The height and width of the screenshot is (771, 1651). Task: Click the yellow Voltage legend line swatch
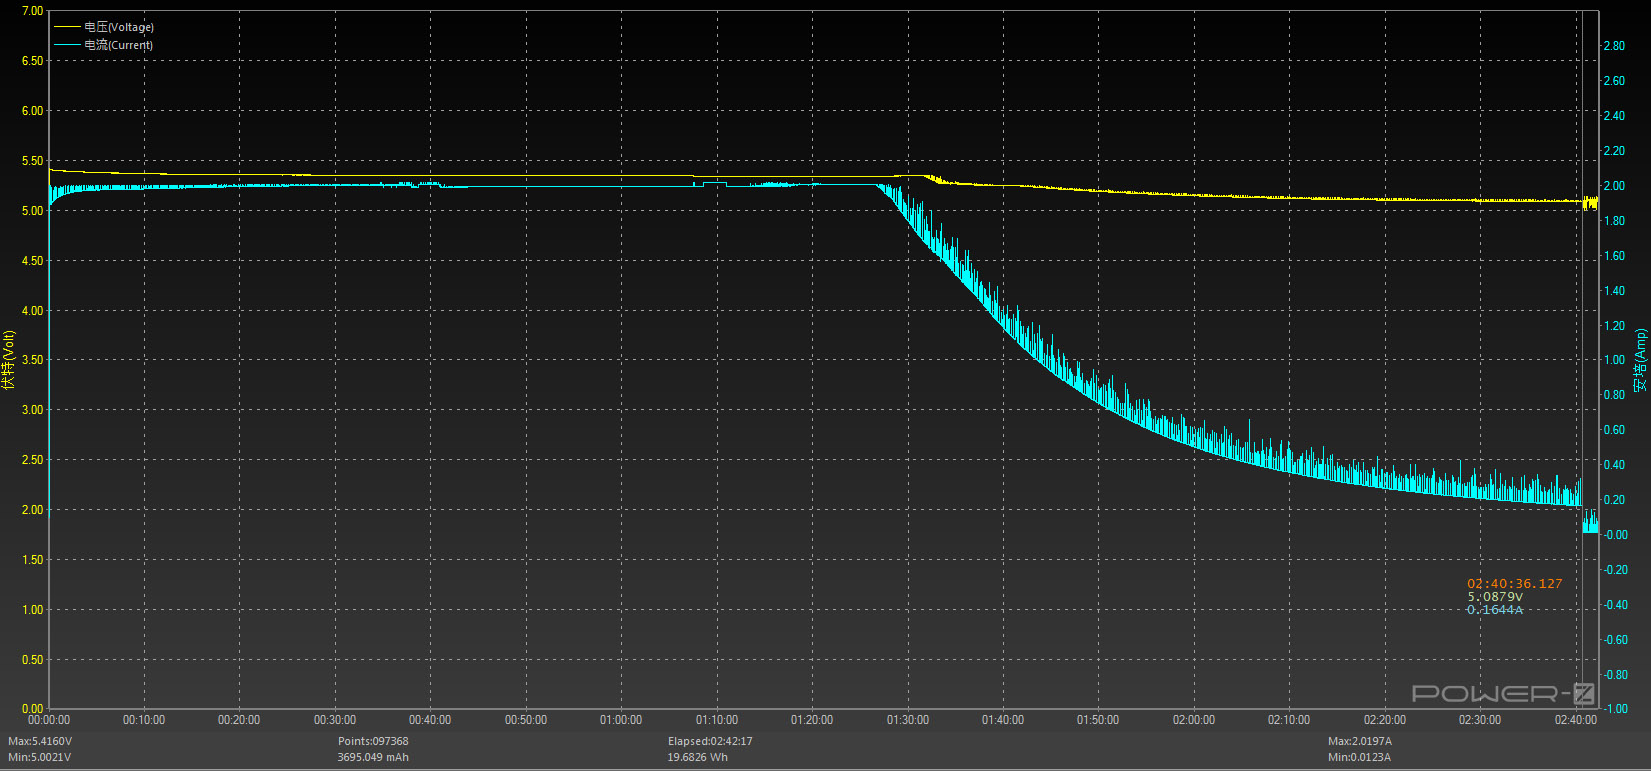67,27
